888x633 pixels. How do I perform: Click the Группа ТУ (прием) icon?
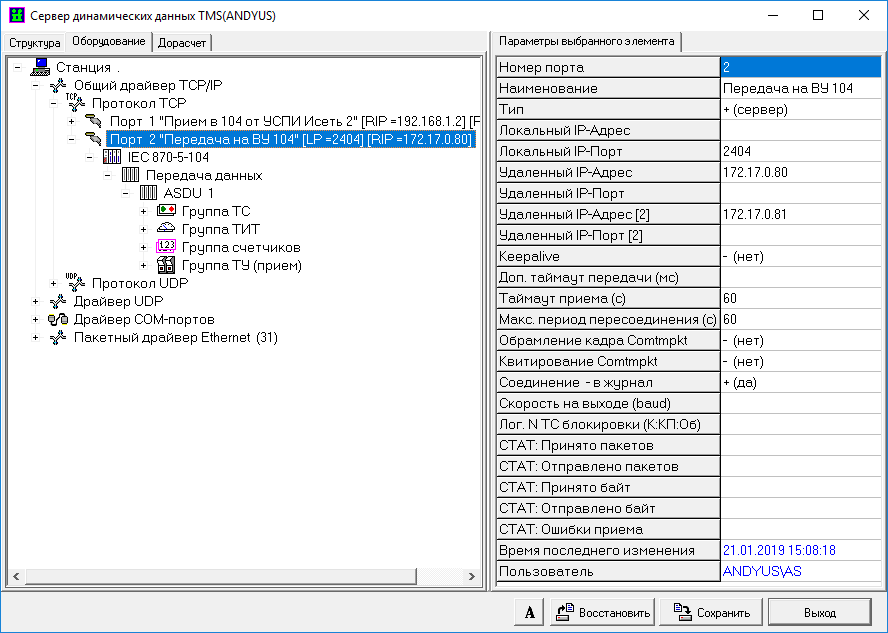tap(166, 265)
